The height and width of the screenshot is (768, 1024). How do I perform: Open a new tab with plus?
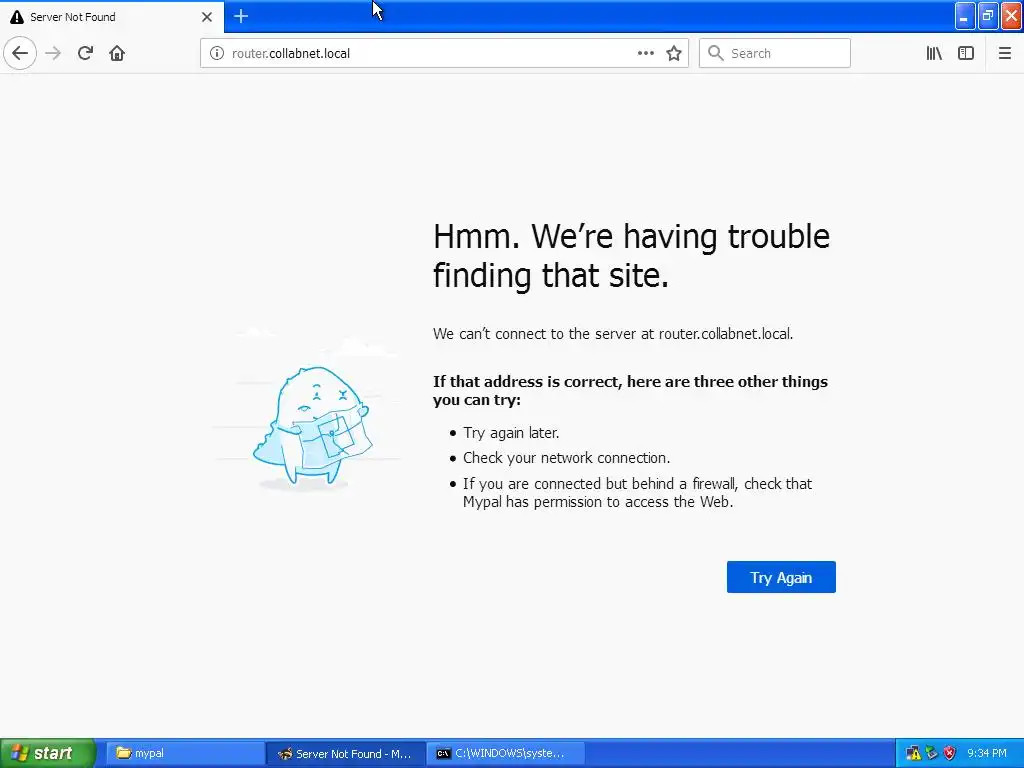tap(241, 16)
